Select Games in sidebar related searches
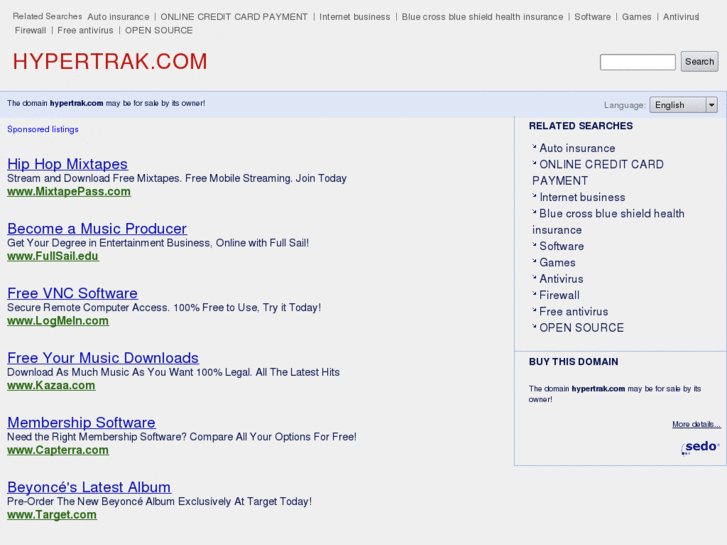 (x=557, y=263)
